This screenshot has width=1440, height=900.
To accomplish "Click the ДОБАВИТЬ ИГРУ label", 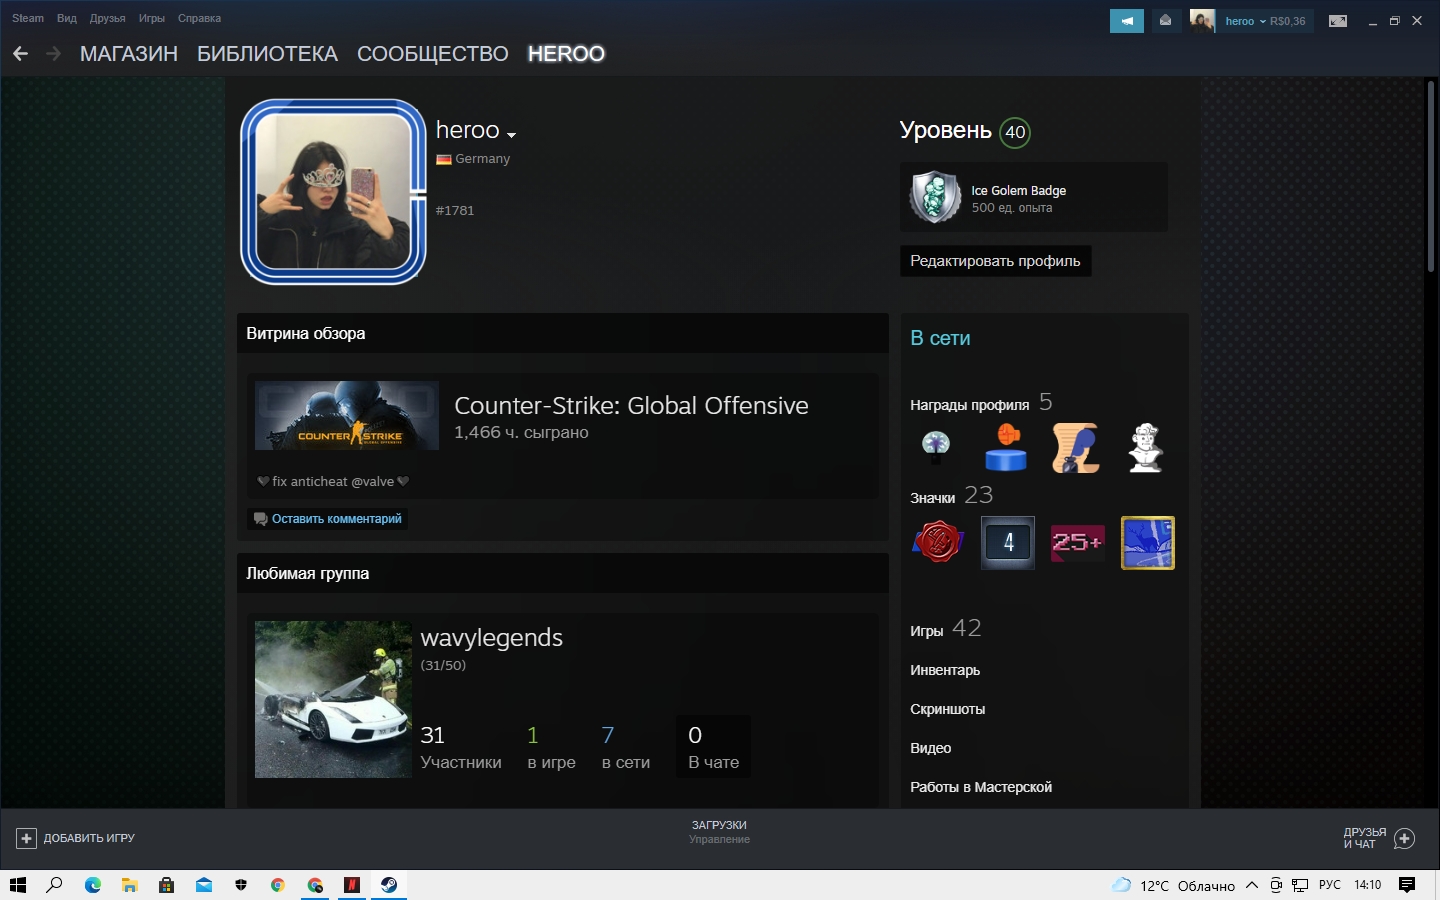I will point(89,838).
